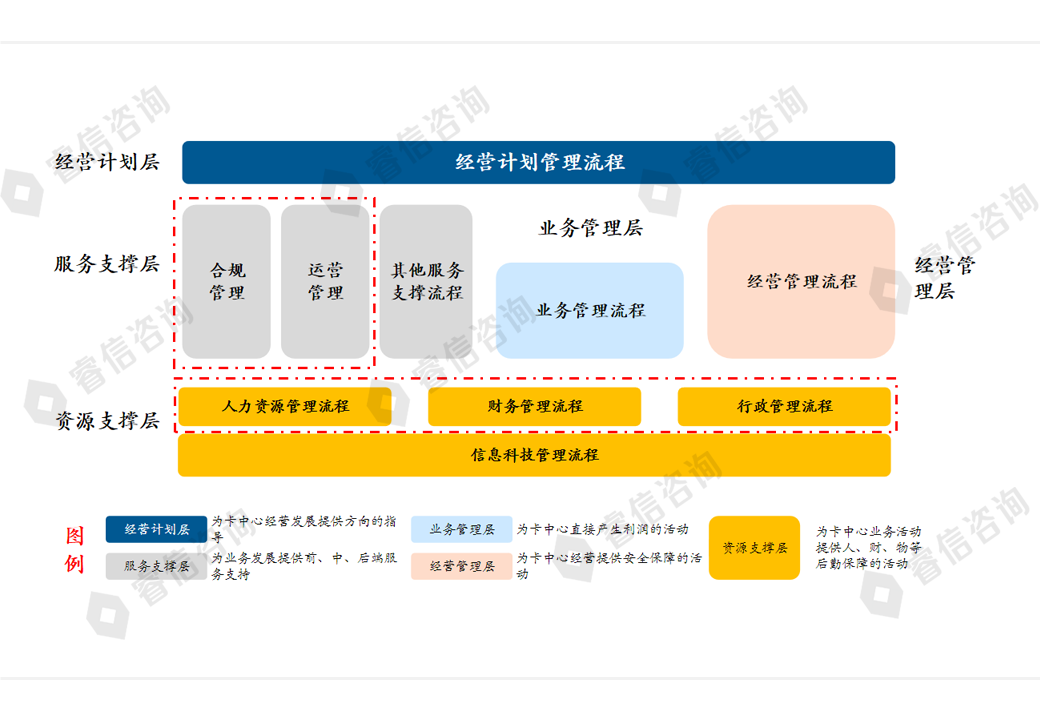Pick the light blue 业务管理层 legend swatch
The width and height of the screenshot is (1040, 720).
[461, 530]
